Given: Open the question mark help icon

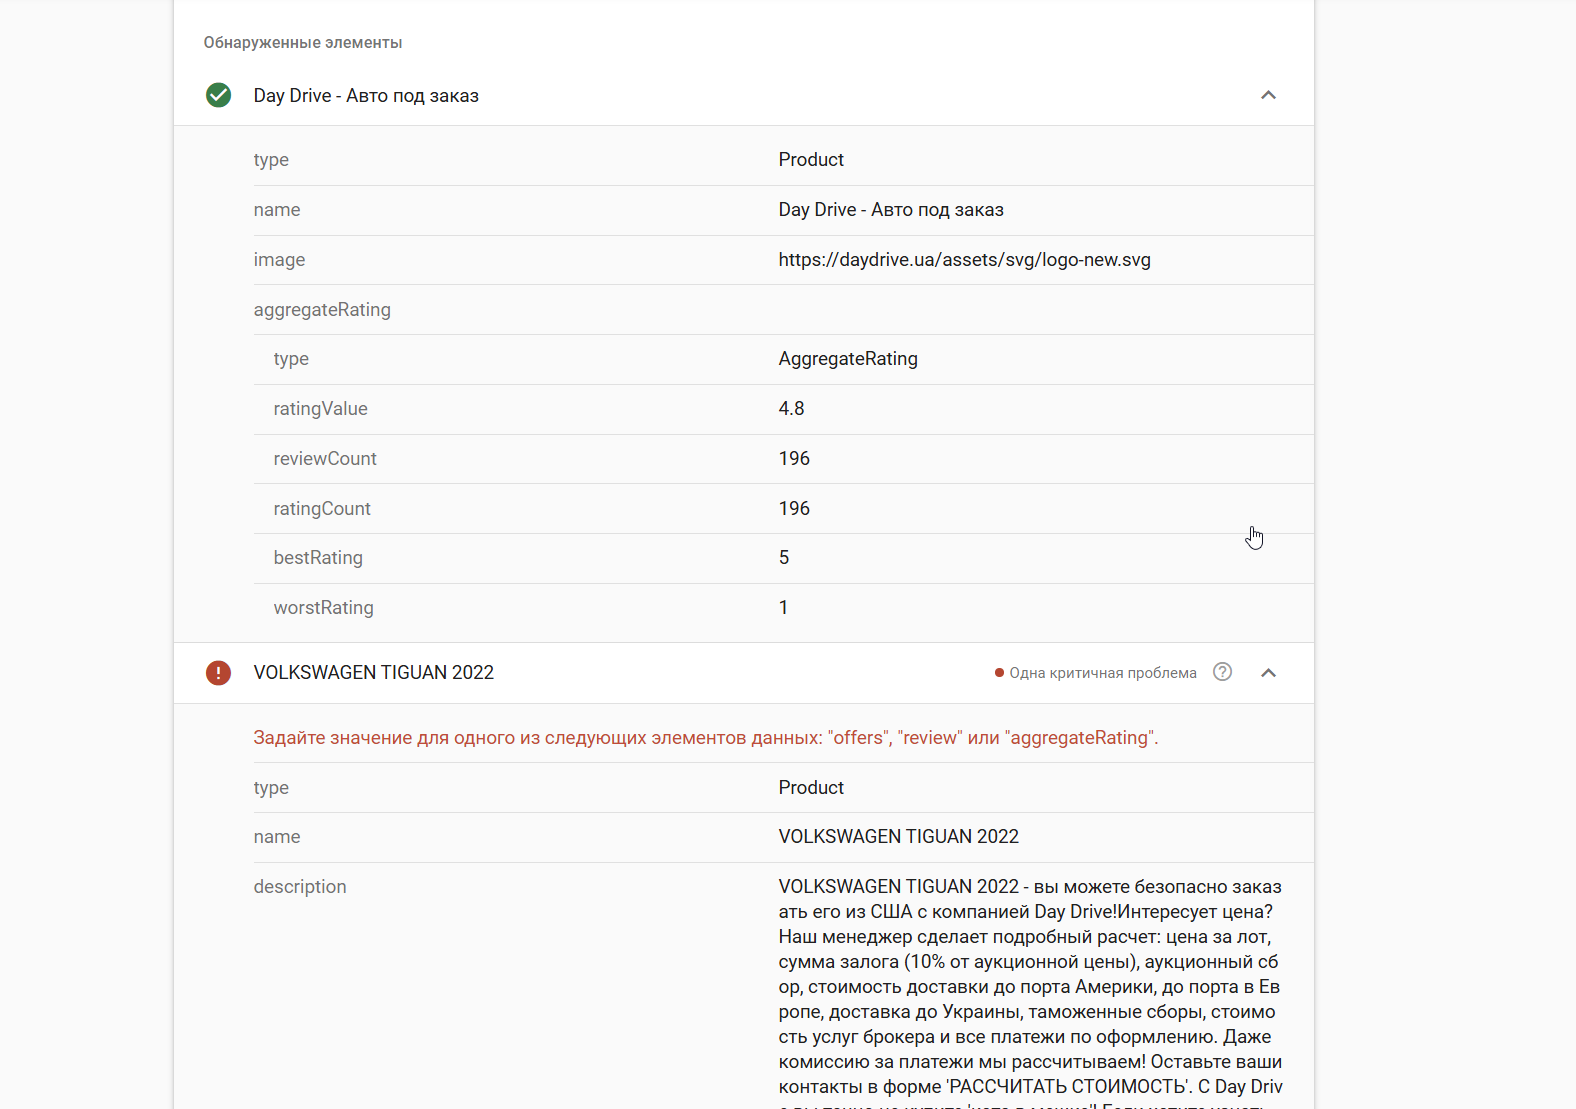Looking at the screenshot, I should pyautogui.click(x=1222, y=672).
